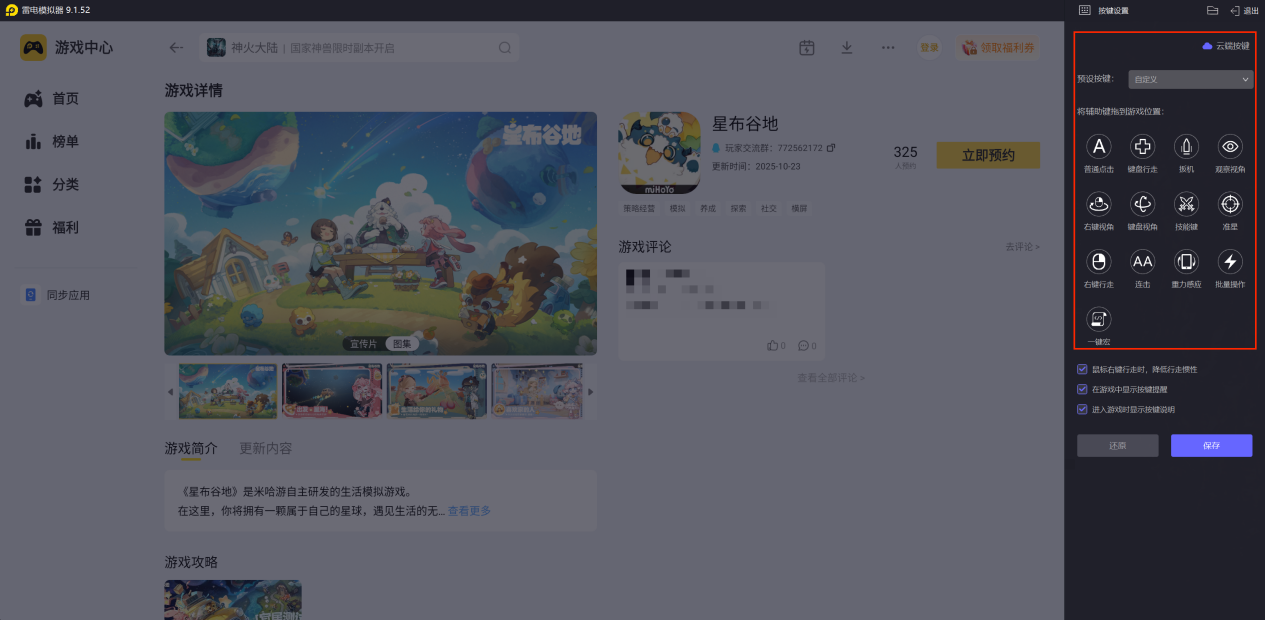Image resolution: width=1265 pixels, height=620 pixels.
Task: Click the 养成 genre tag
Action: coord(708,209)
